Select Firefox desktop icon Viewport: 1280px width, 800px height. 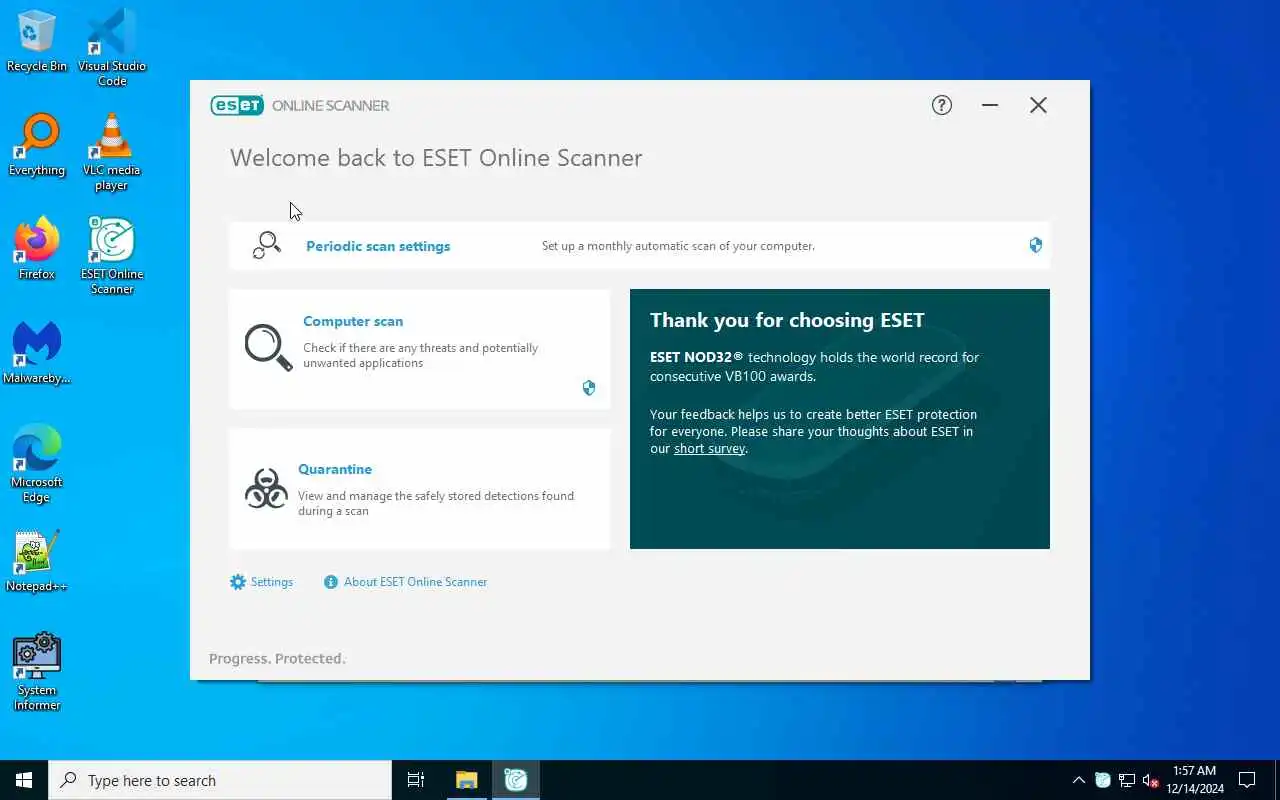tap(37, 249)
